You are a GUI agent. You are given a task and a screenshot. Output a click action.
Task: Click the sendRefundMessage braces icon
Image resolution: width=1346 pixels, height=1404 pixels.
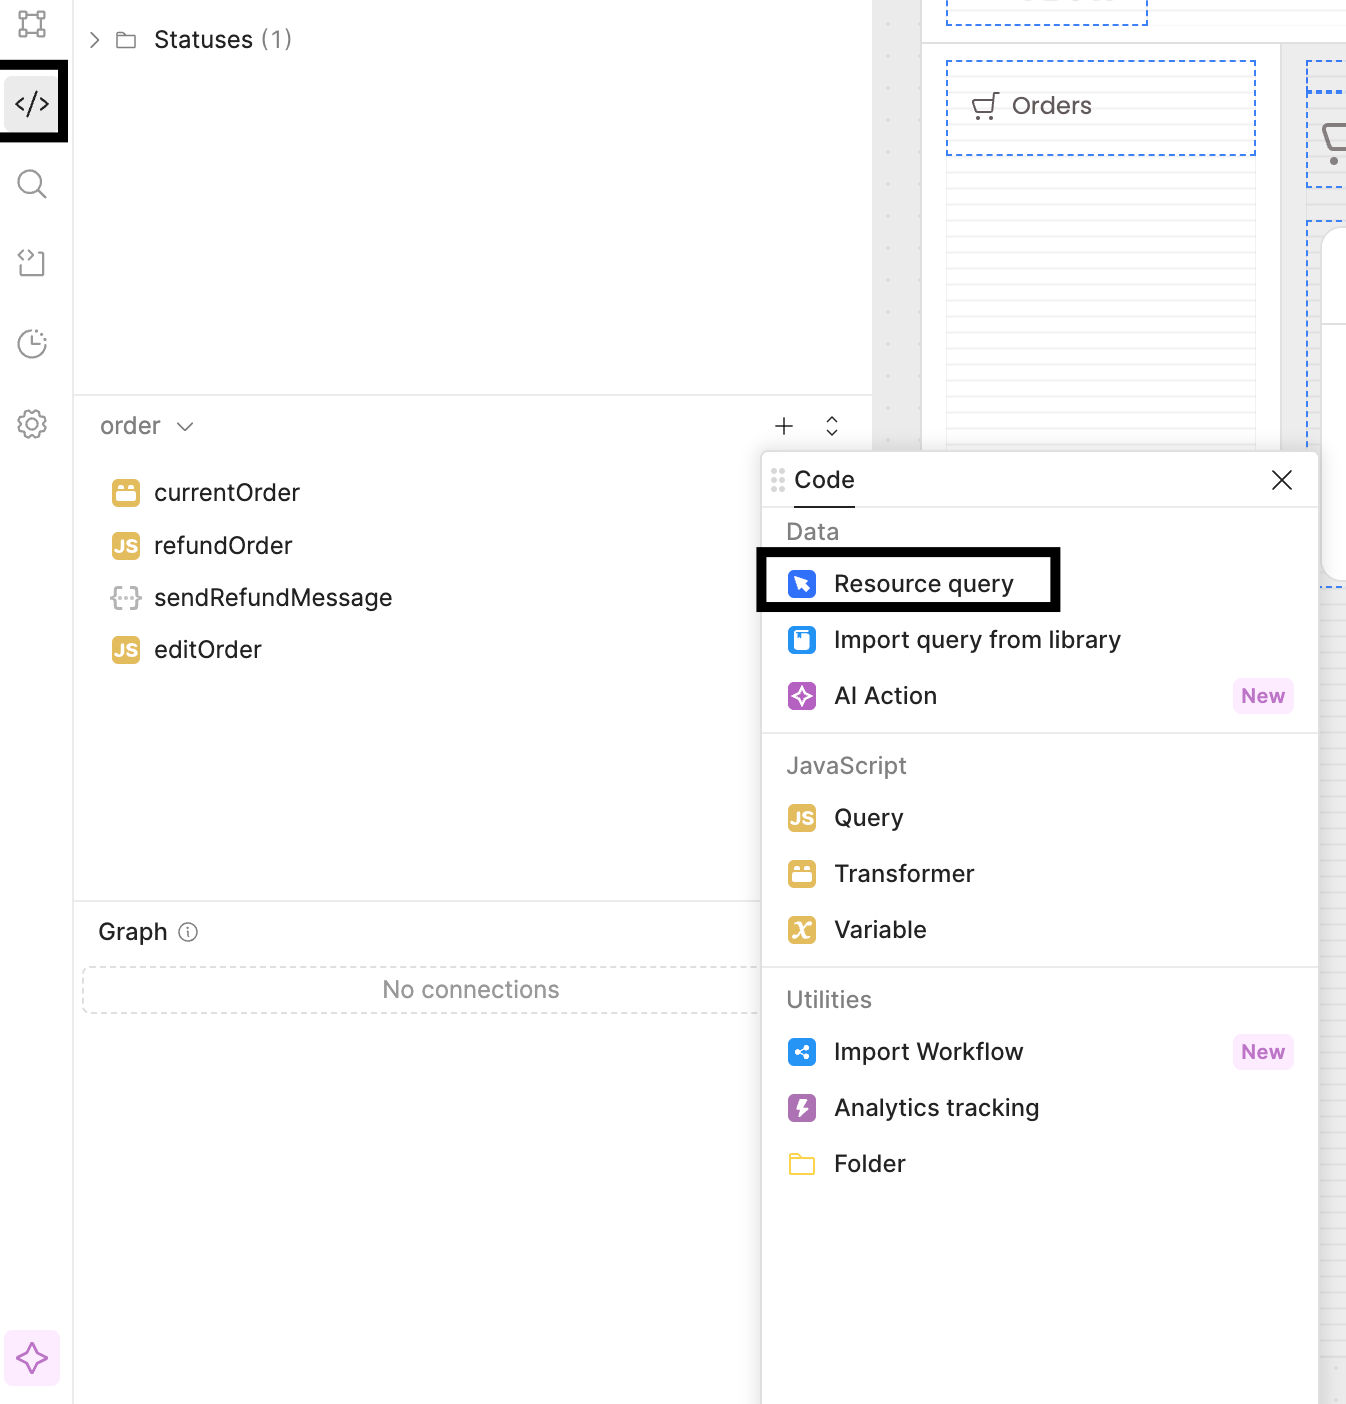coord(126,598)
